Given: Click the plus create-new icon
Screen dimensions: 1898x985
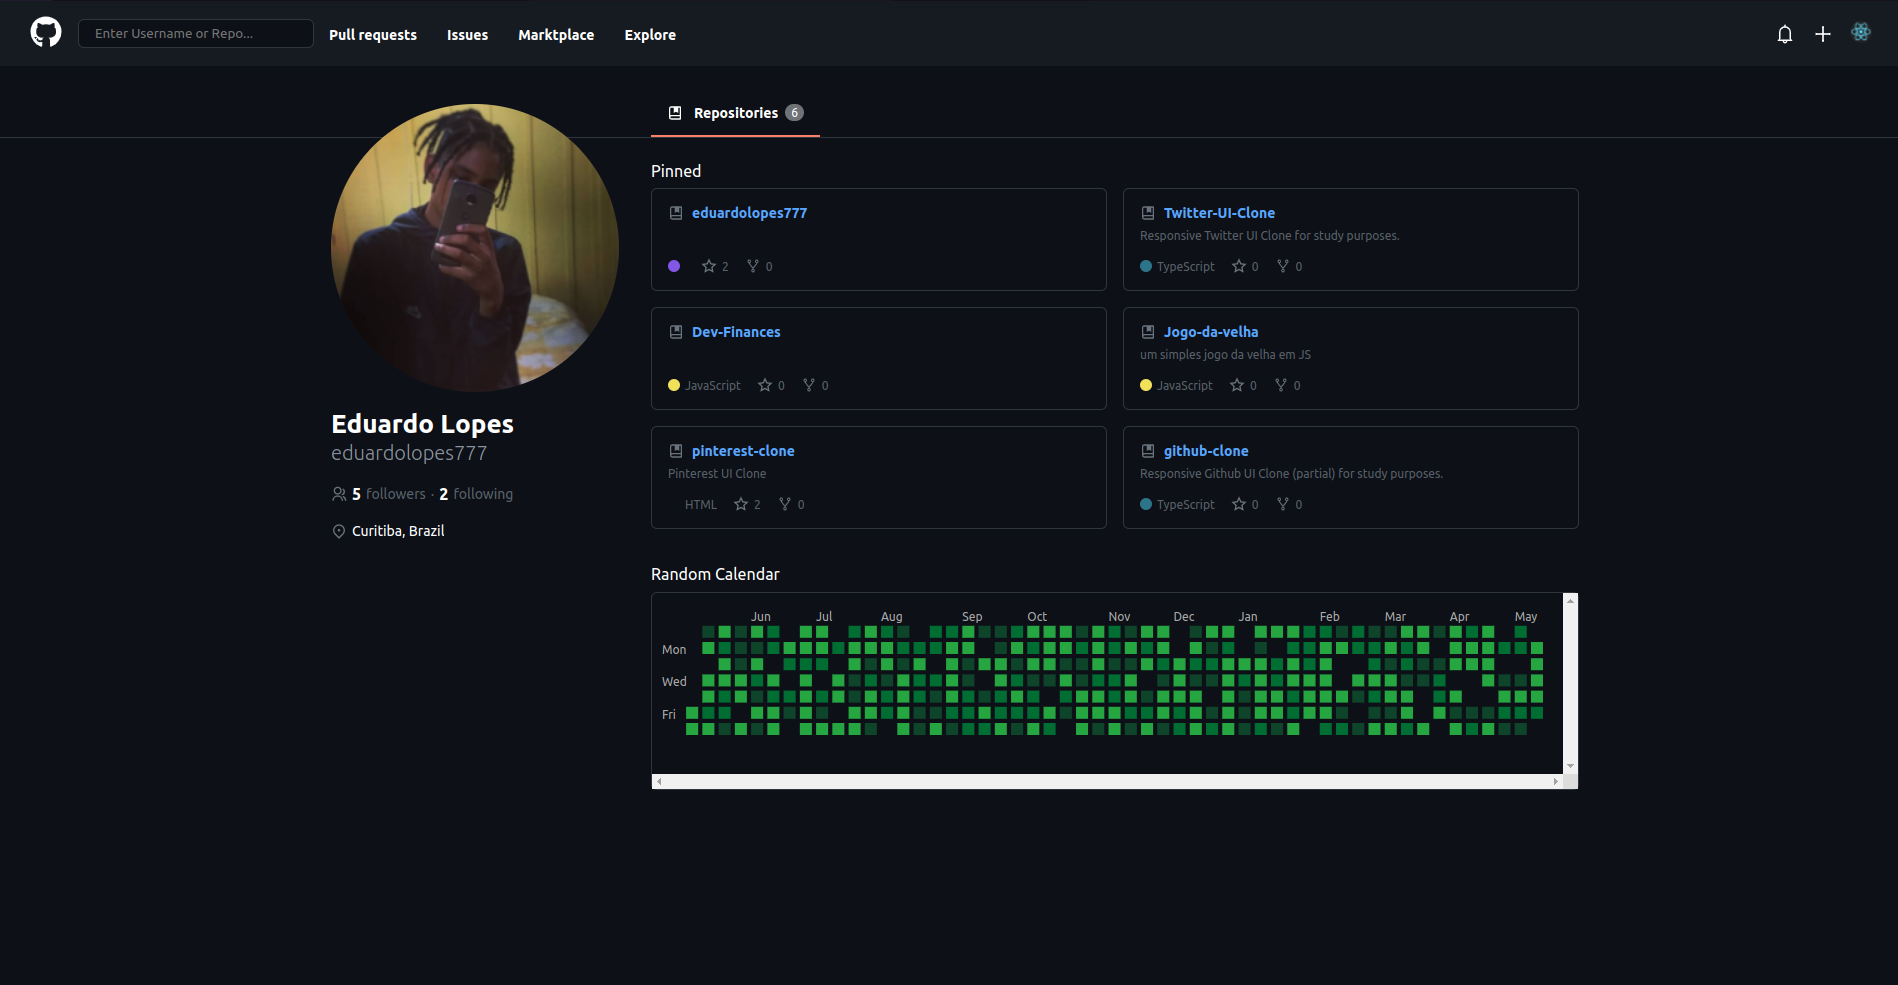Looking at the screenshot, I should 1823,34.
